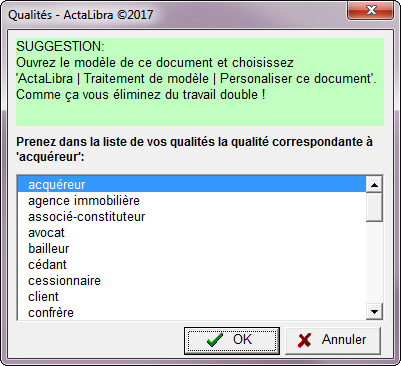The width and height of the screenshot is (401, 366).
Task: Select 'acquéreur' in the qualities list
Action: [x=192, y=184]
